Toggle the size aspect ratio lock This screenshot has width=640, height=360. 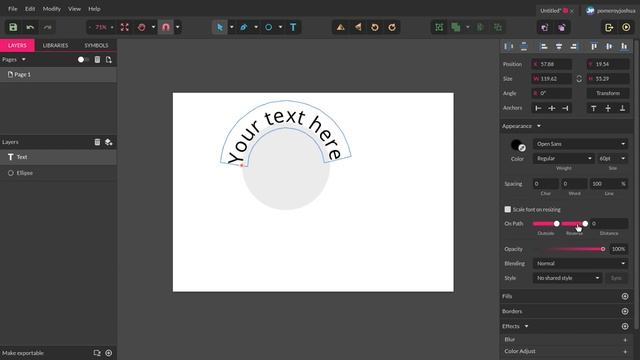coord(579,79)
